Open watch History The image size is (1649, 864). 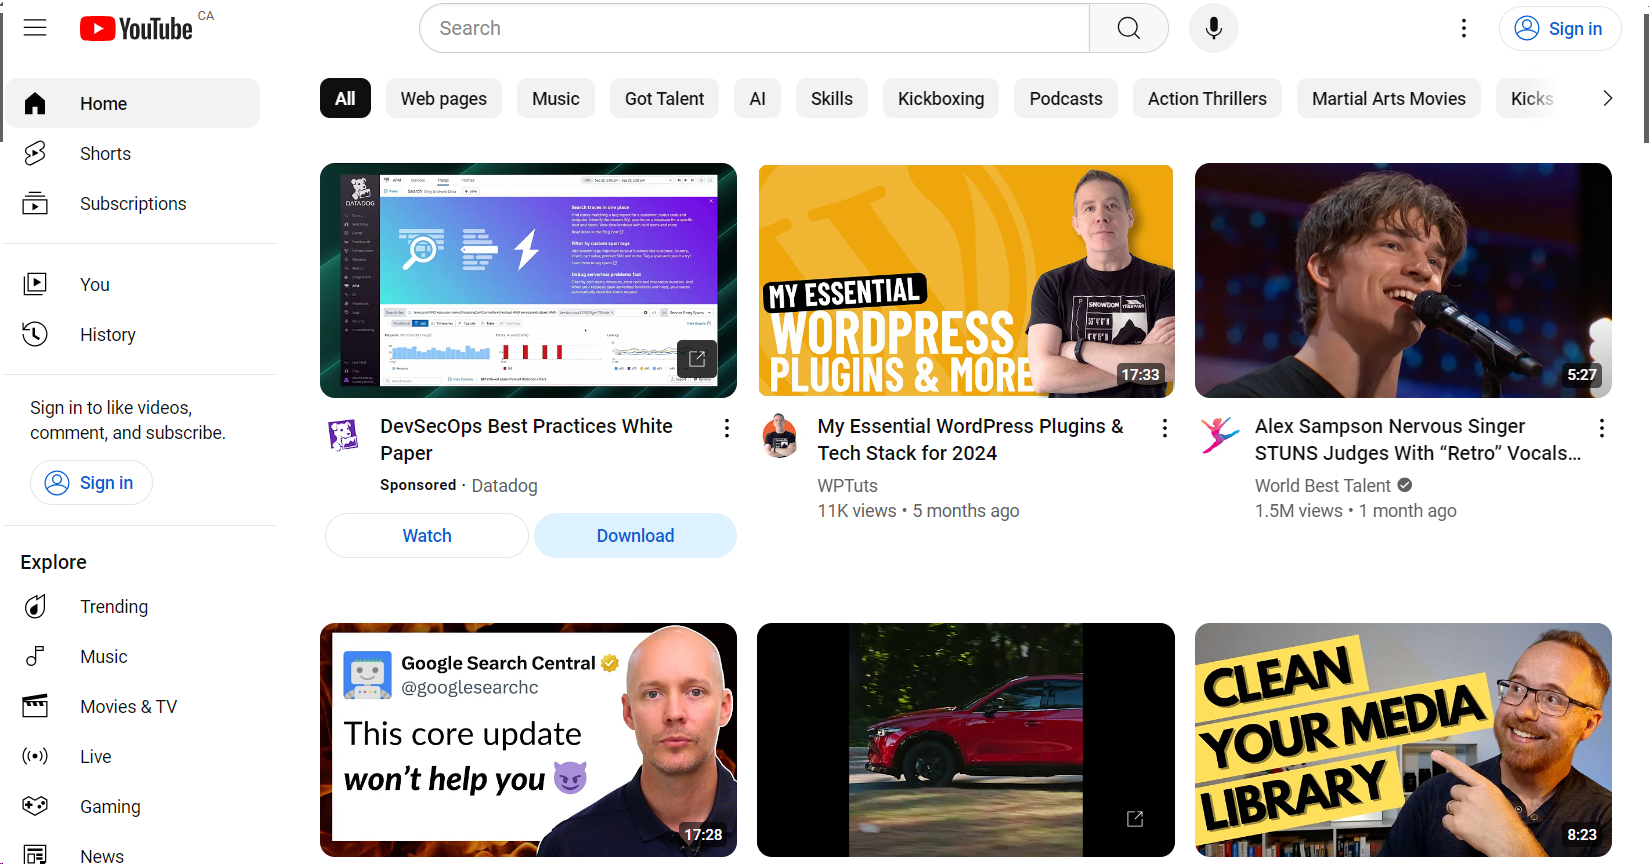133,334
